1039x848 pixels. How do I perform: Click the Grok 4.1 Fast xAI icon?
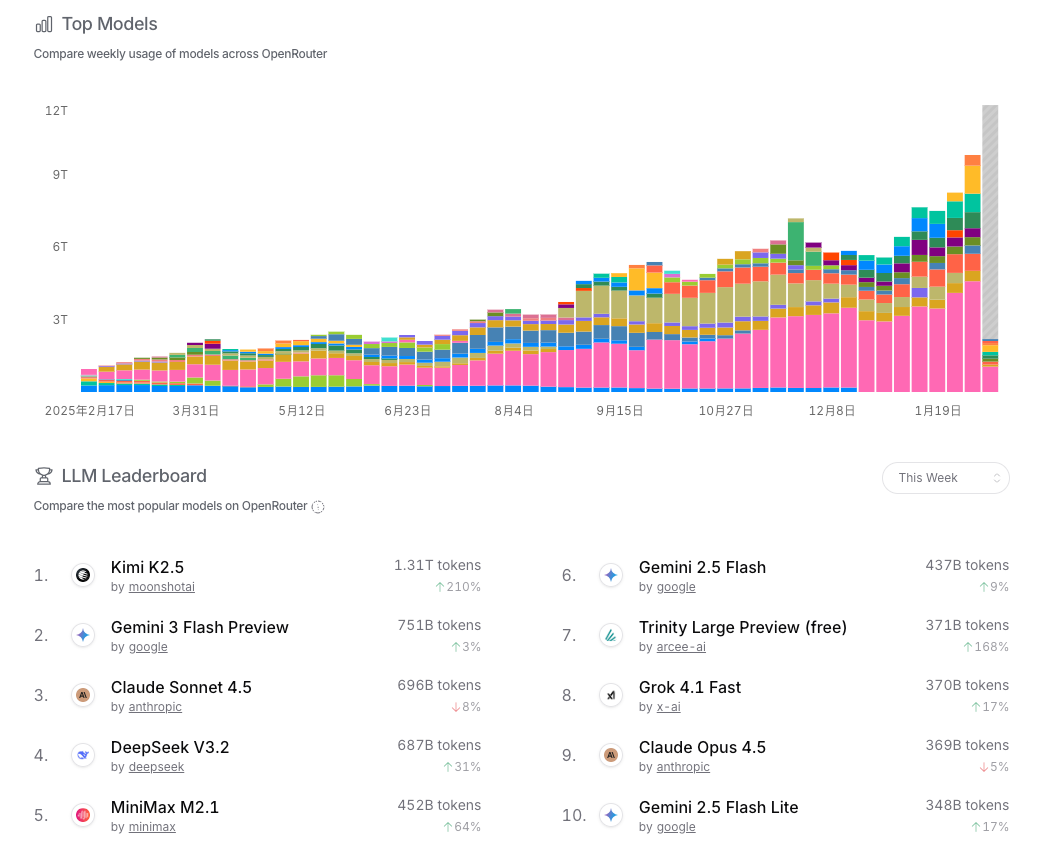[x=611, y=695]
